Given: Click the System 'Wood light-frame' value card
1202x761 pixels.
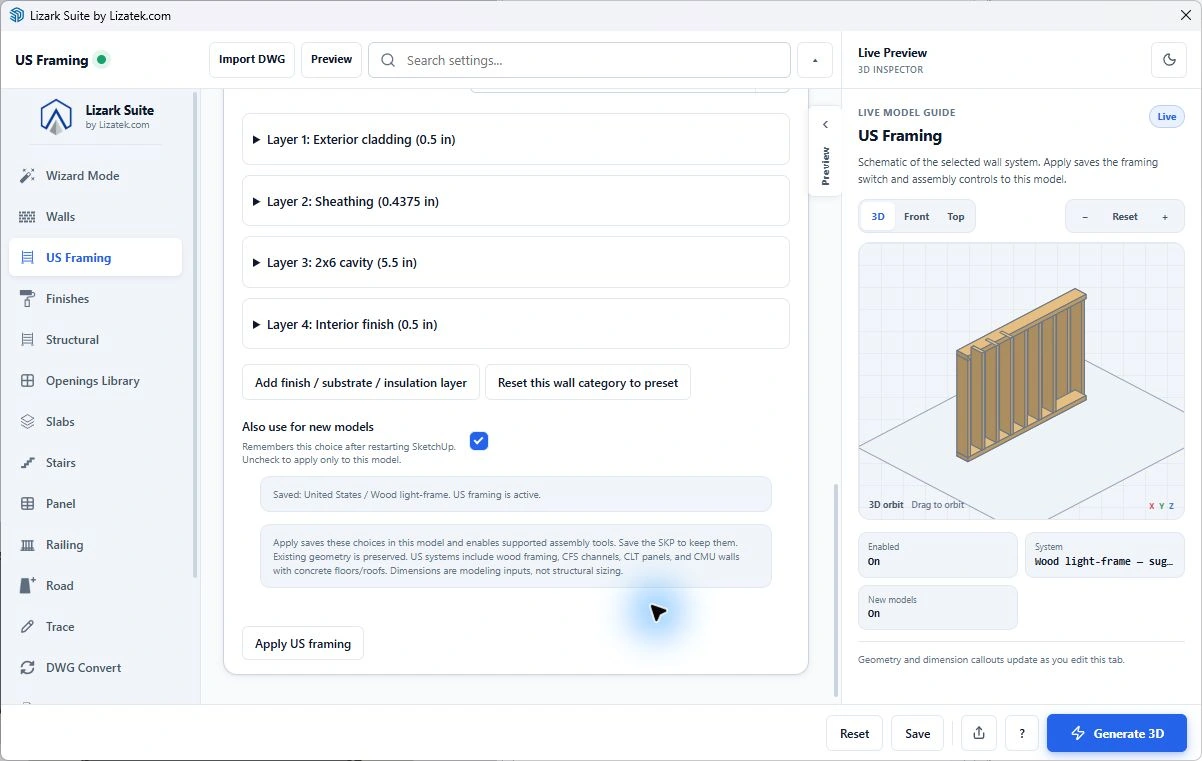Looking at the screenshot, I should pyautogui.click(x=1104, y=555).
